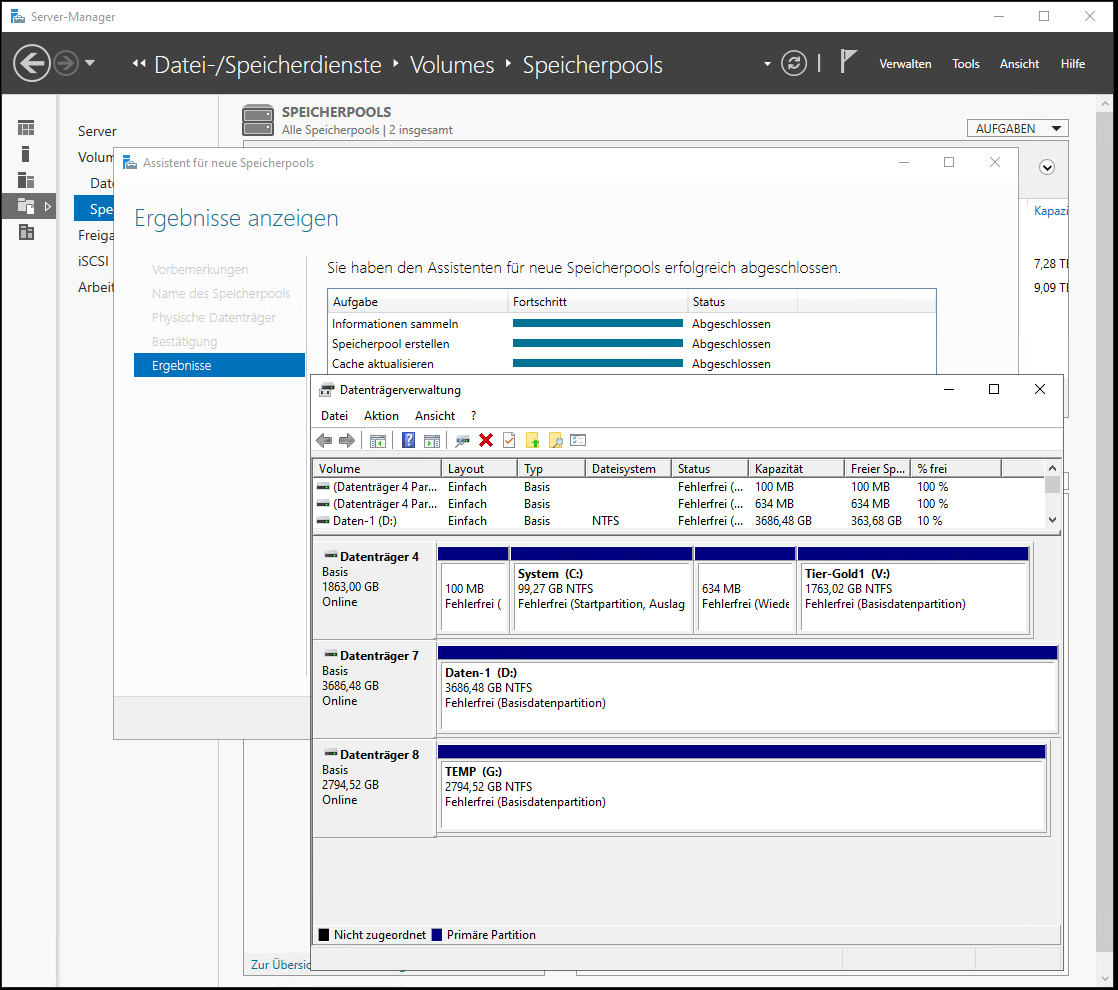The image size is (1118, 990).
Task: Select File and Storage Services sidebar icon
Action: click(x=26, y=206)
